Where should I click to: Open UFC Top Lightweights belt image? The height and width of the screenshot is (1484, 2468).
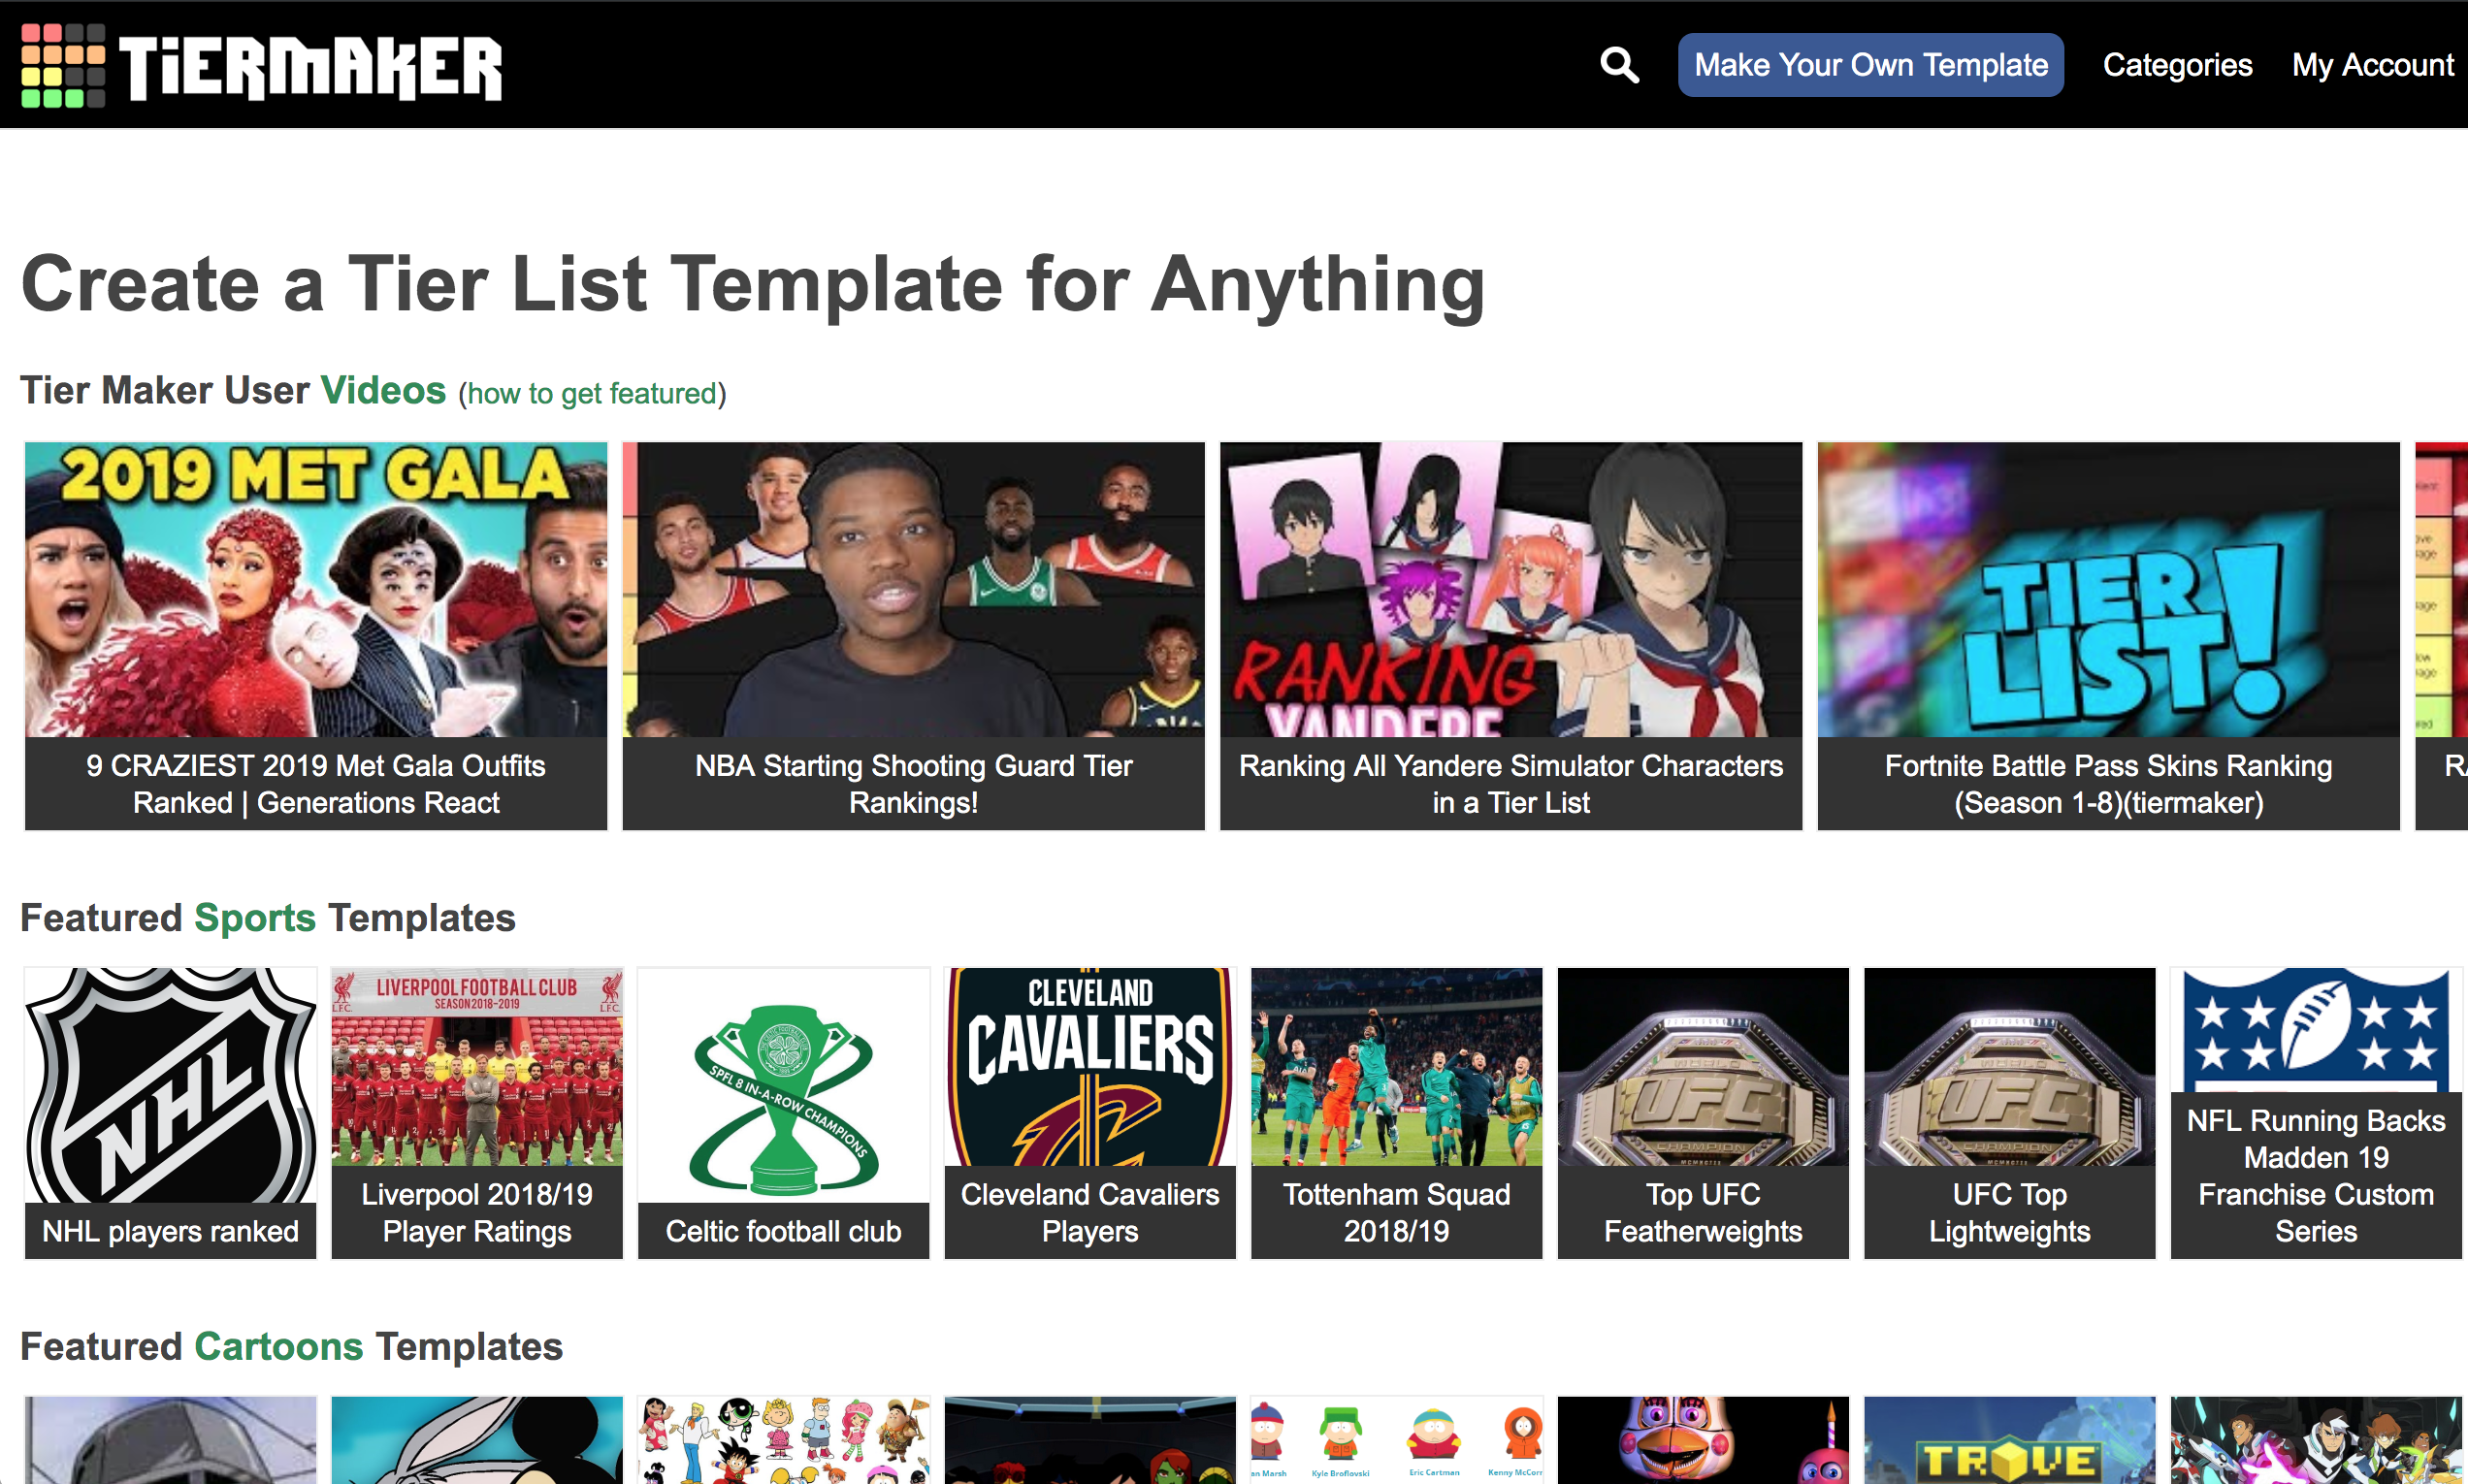tap(2009, 1067)
